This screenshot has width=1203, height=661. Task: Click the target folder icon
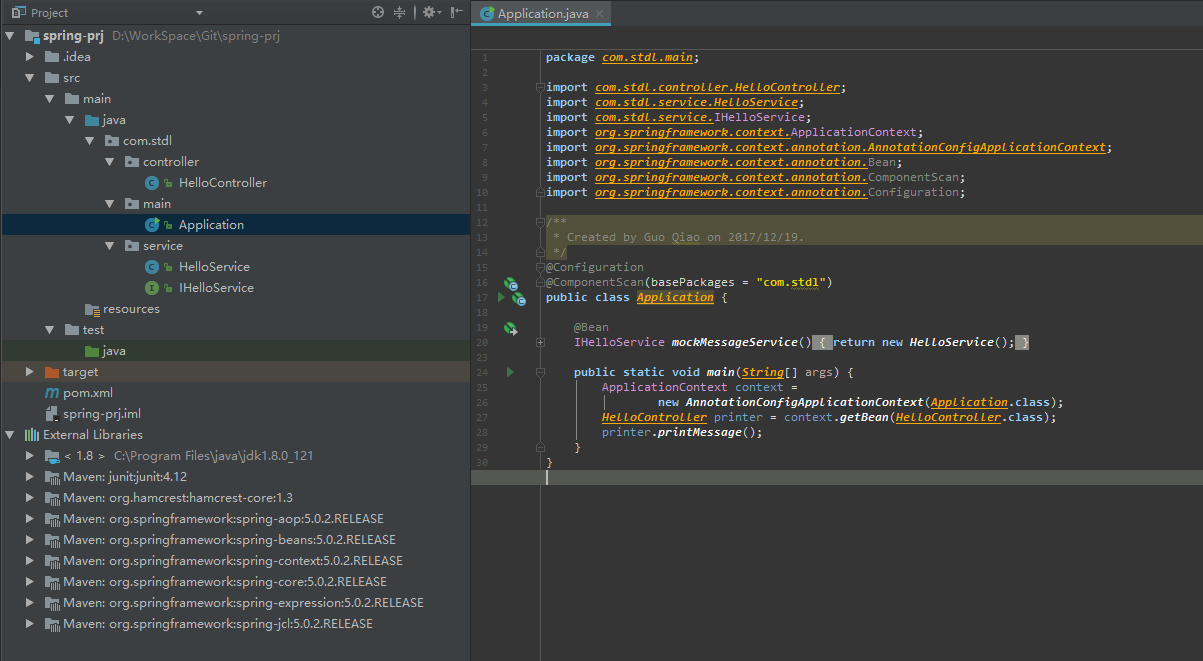click(52, 372)
